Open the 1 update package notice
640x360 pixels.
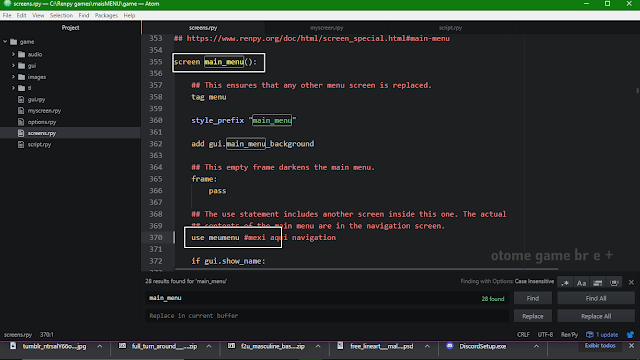tap(602, 335)
